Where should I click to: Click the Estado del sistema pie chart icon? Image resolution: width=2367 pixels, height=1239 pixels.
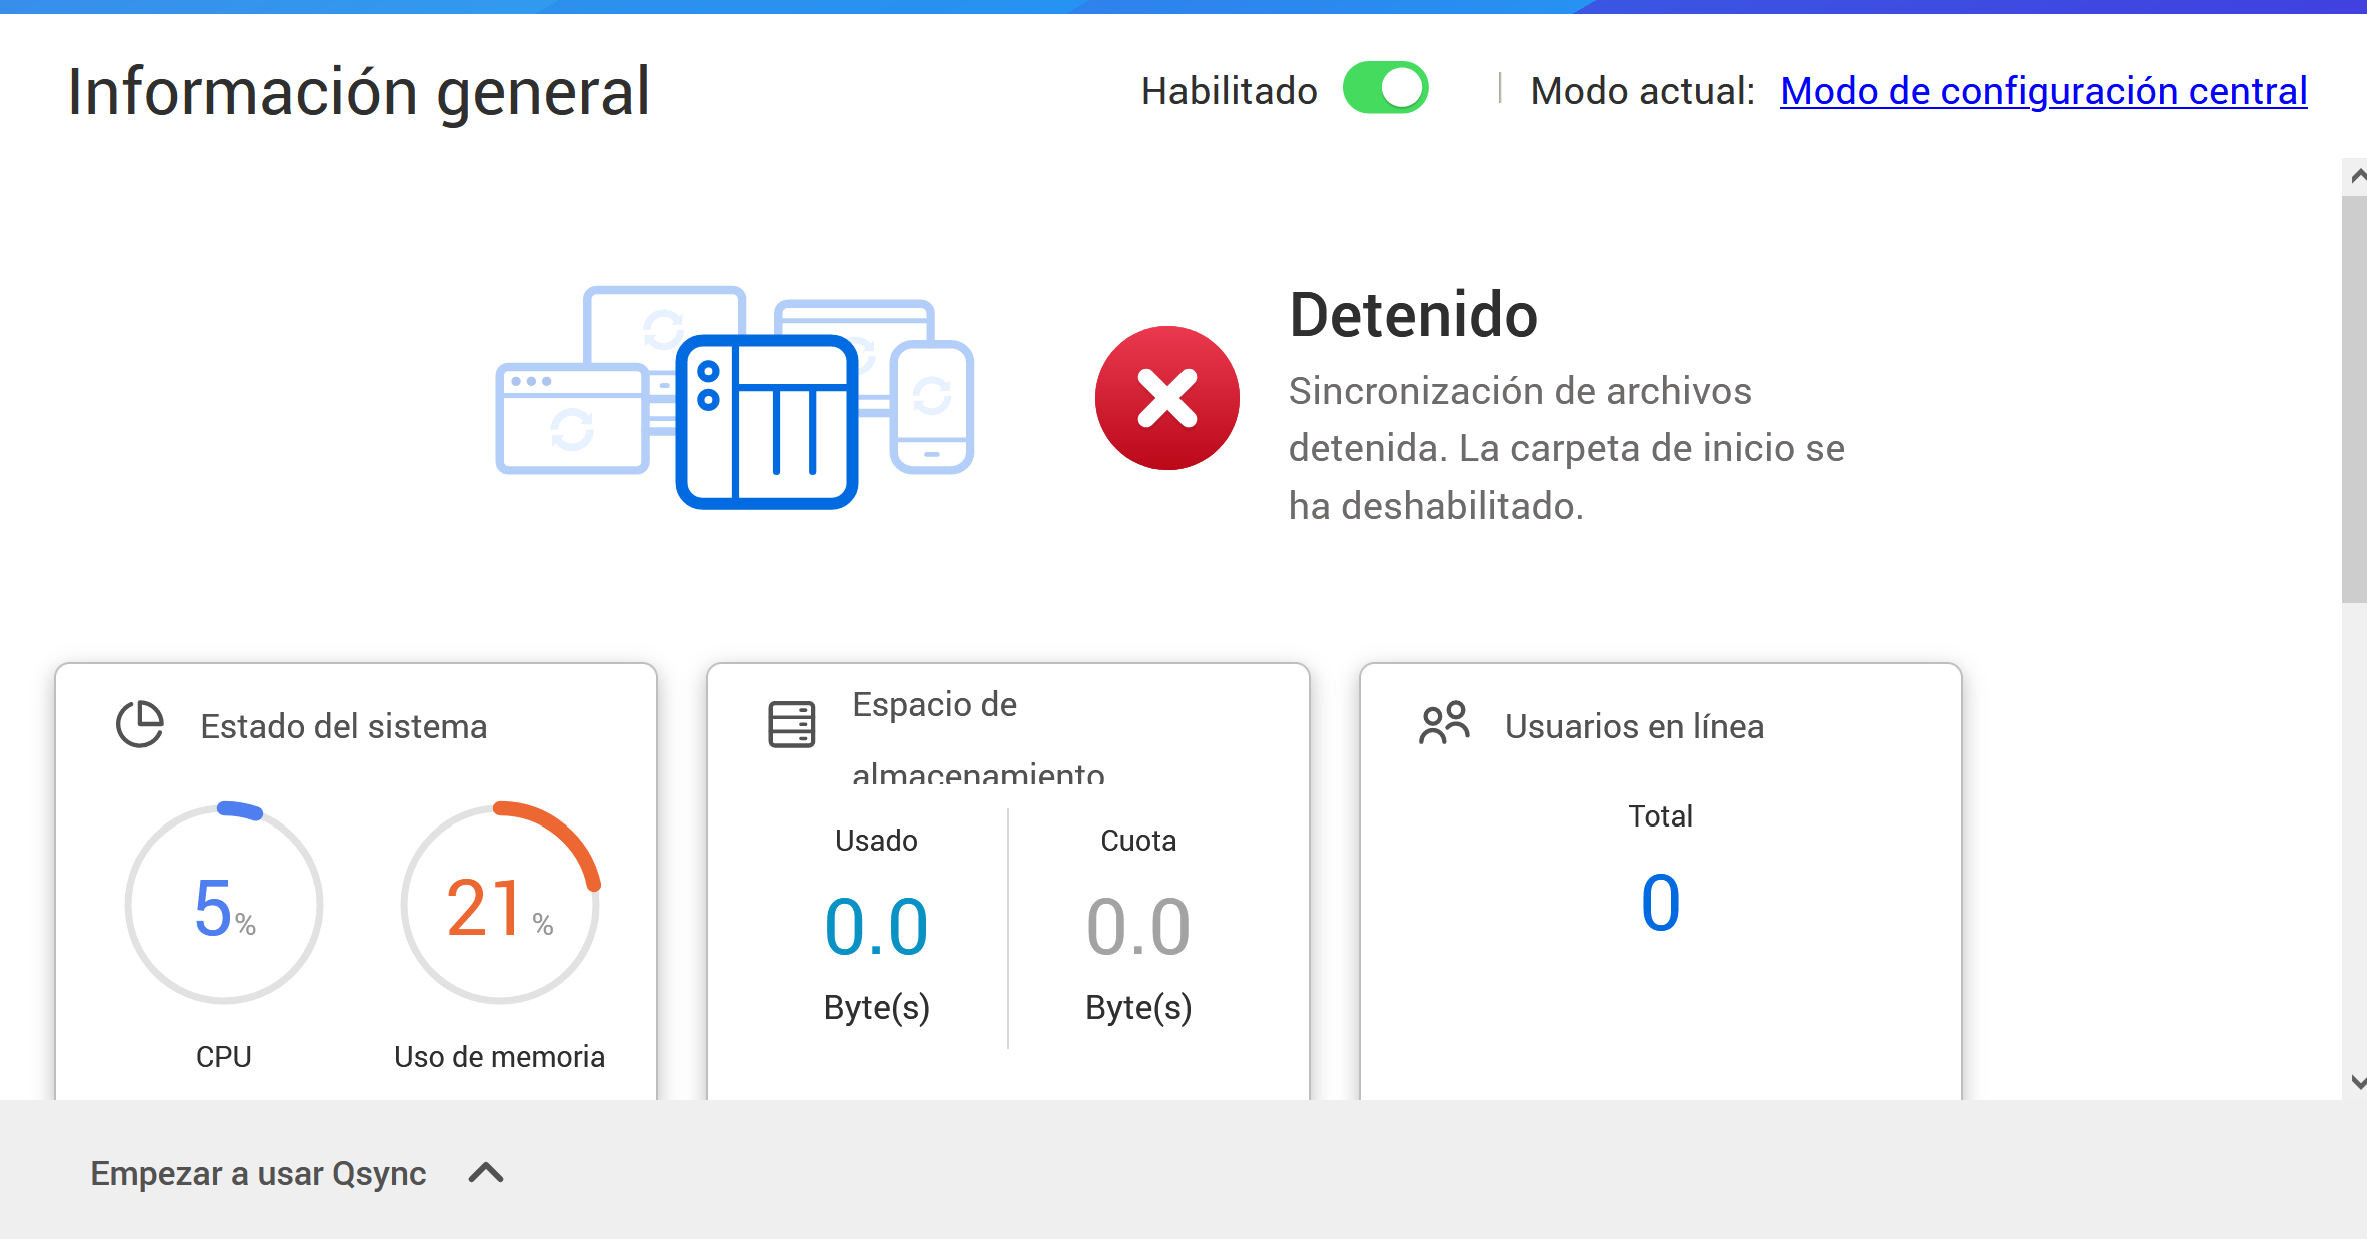pyautogui.click(x=140, y=724)
